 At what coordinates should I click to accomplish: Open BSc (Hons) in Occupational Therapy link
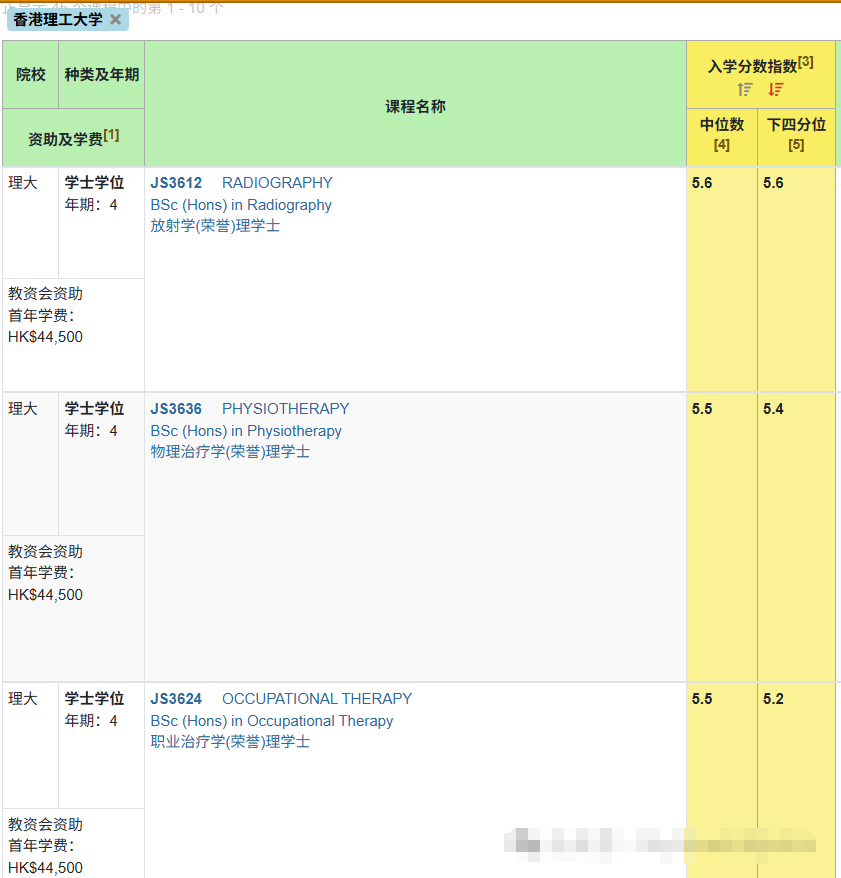272,721
